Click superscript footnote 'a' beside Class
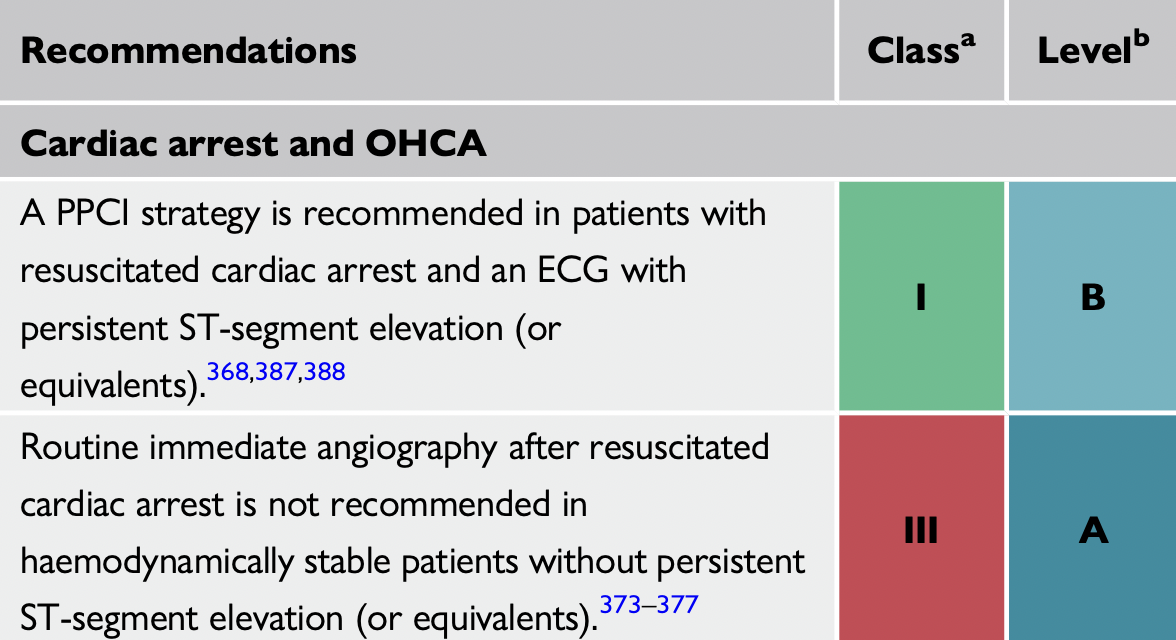Screen dimensions: 1176x640 point(967,40)
